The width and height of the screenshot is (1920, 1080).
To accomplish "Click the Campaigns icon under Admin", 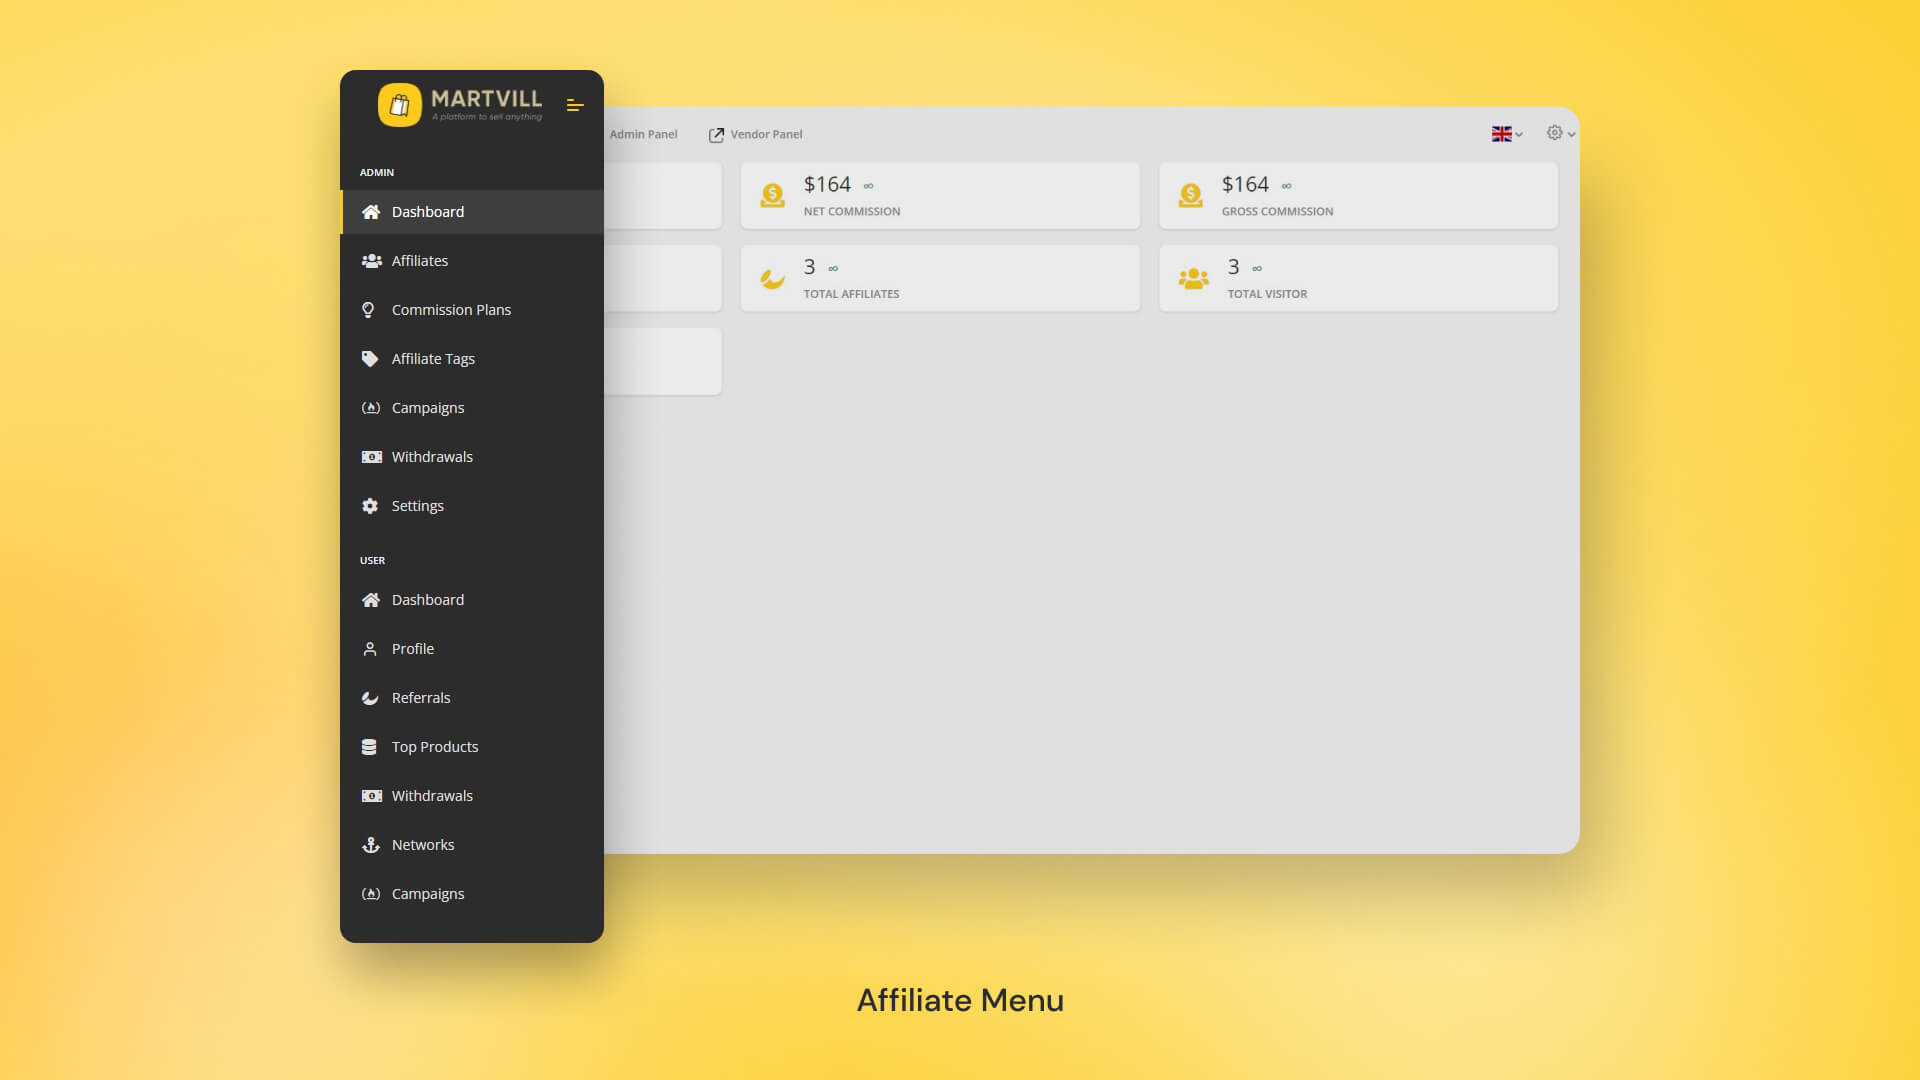I will pos(371,408).
